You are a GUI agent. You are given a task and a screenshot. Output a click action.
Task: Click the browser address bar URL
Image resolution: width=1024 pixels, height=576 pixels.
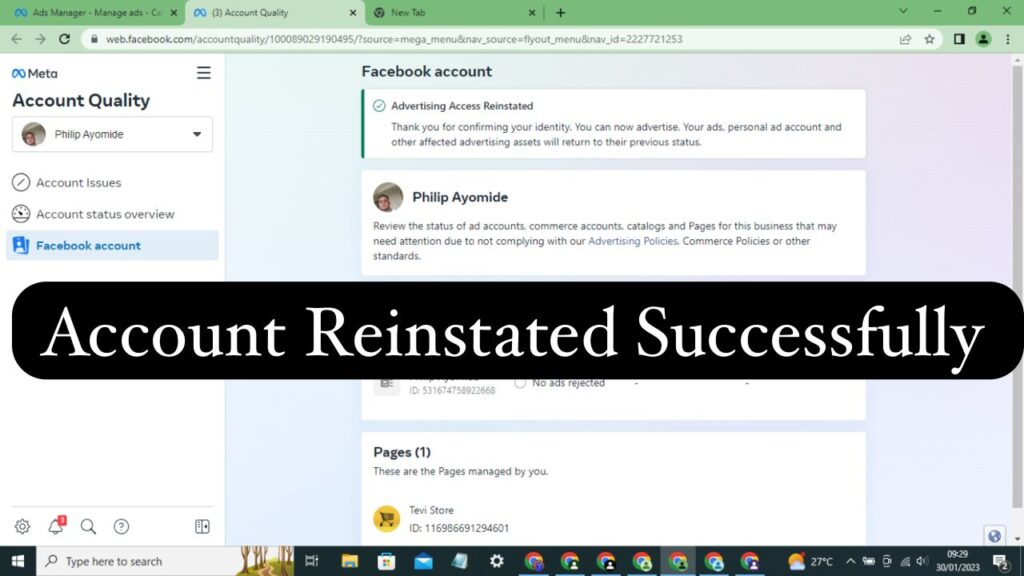[x=394, y=39]
